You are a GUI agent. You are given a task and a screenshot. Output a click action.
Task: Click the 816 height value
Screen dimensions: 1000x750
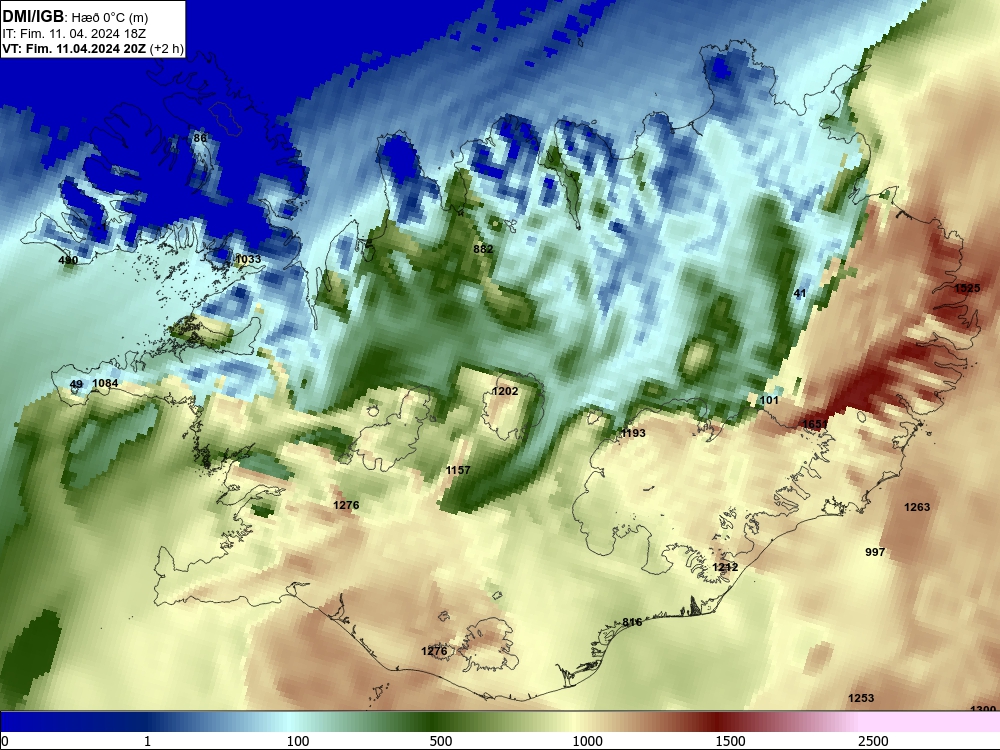coord(632,622)
